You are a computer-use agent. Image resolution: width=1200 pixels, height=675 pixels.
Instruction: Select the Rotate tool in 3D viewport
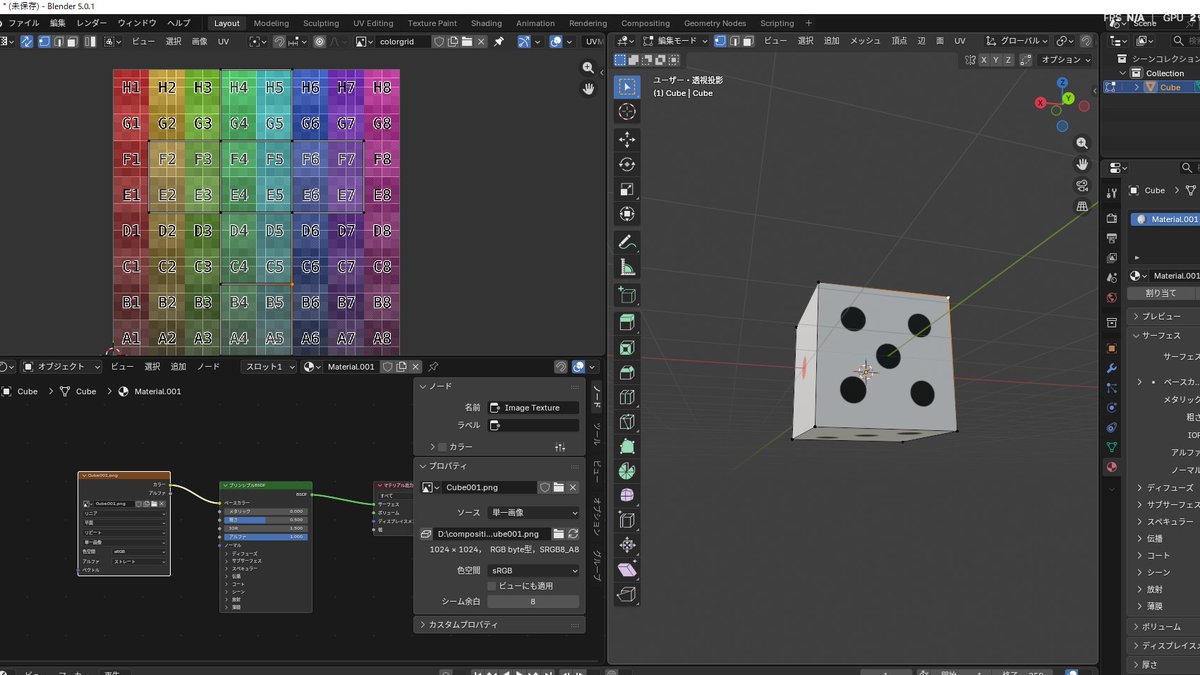coord(627,165)
